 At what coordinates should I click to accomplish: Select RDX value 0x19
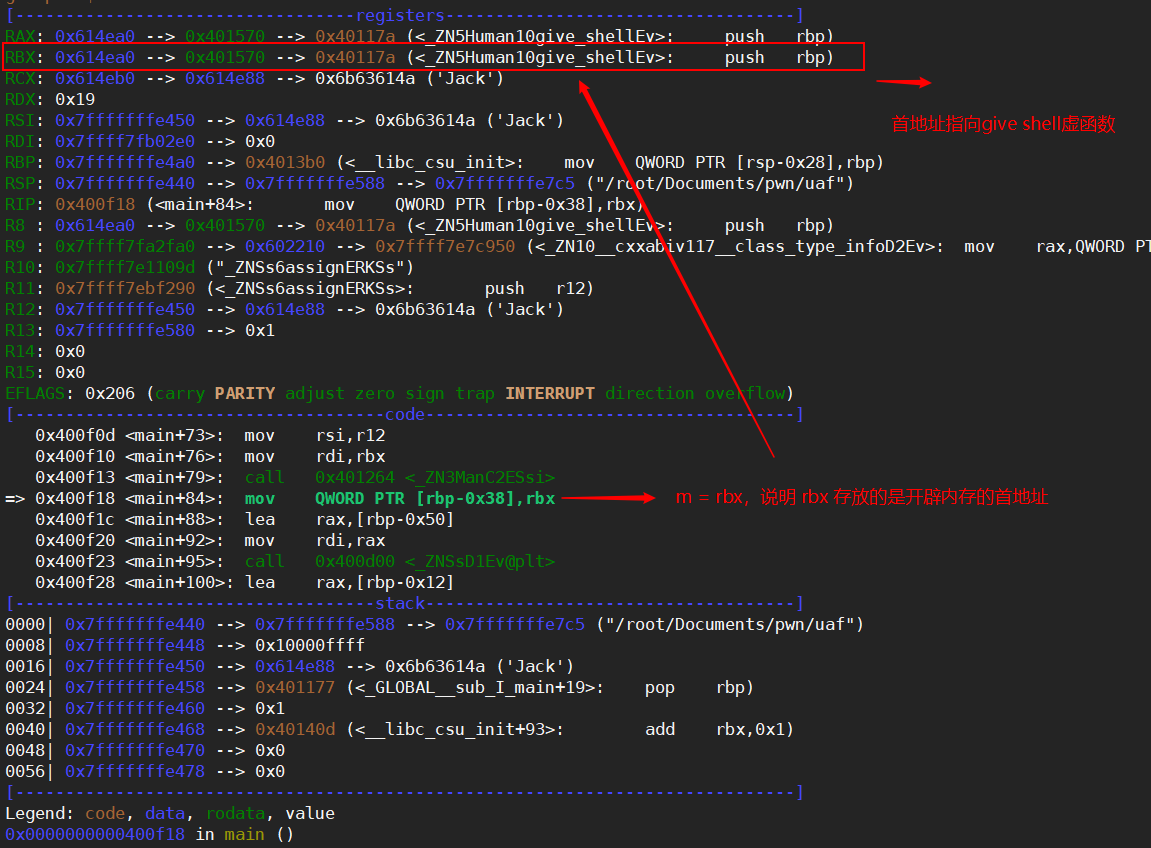pos(75,99)
